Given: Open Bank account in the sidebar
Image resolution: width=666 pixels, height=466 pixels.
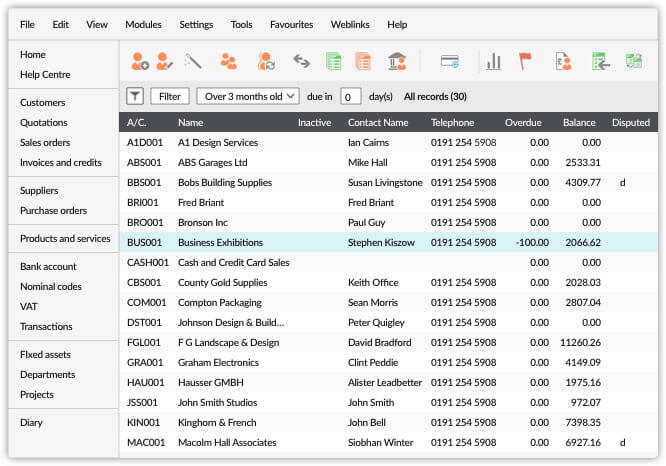Looking at the screenshot, I should tap(48, 266).
